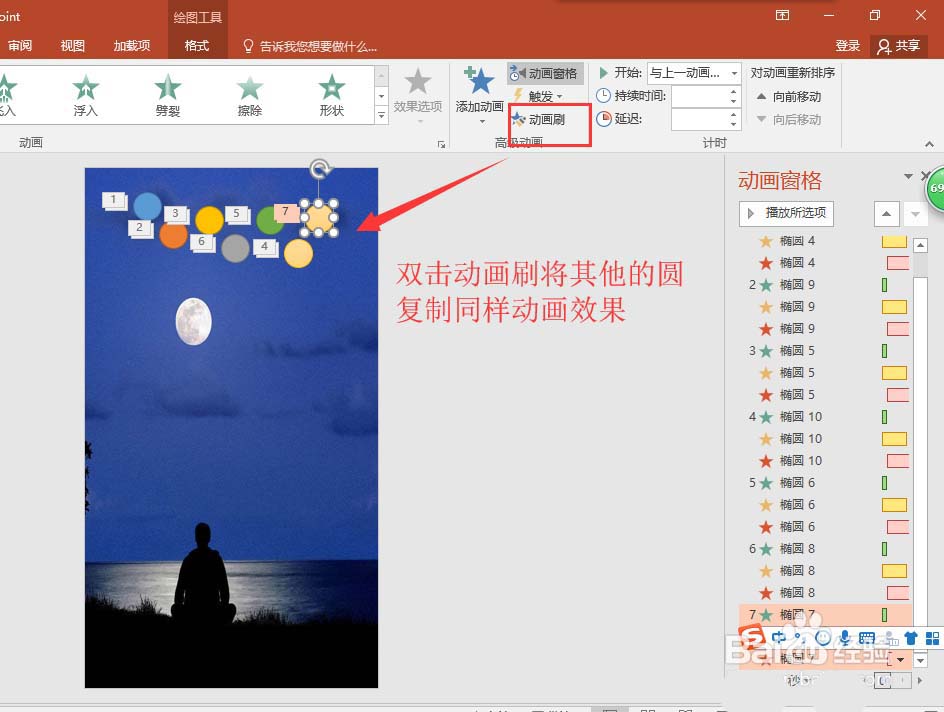Open the 效果选项 (Effect Options) menu
The height and width of the screenshot is (712, 944).
[x=418, y=94]
